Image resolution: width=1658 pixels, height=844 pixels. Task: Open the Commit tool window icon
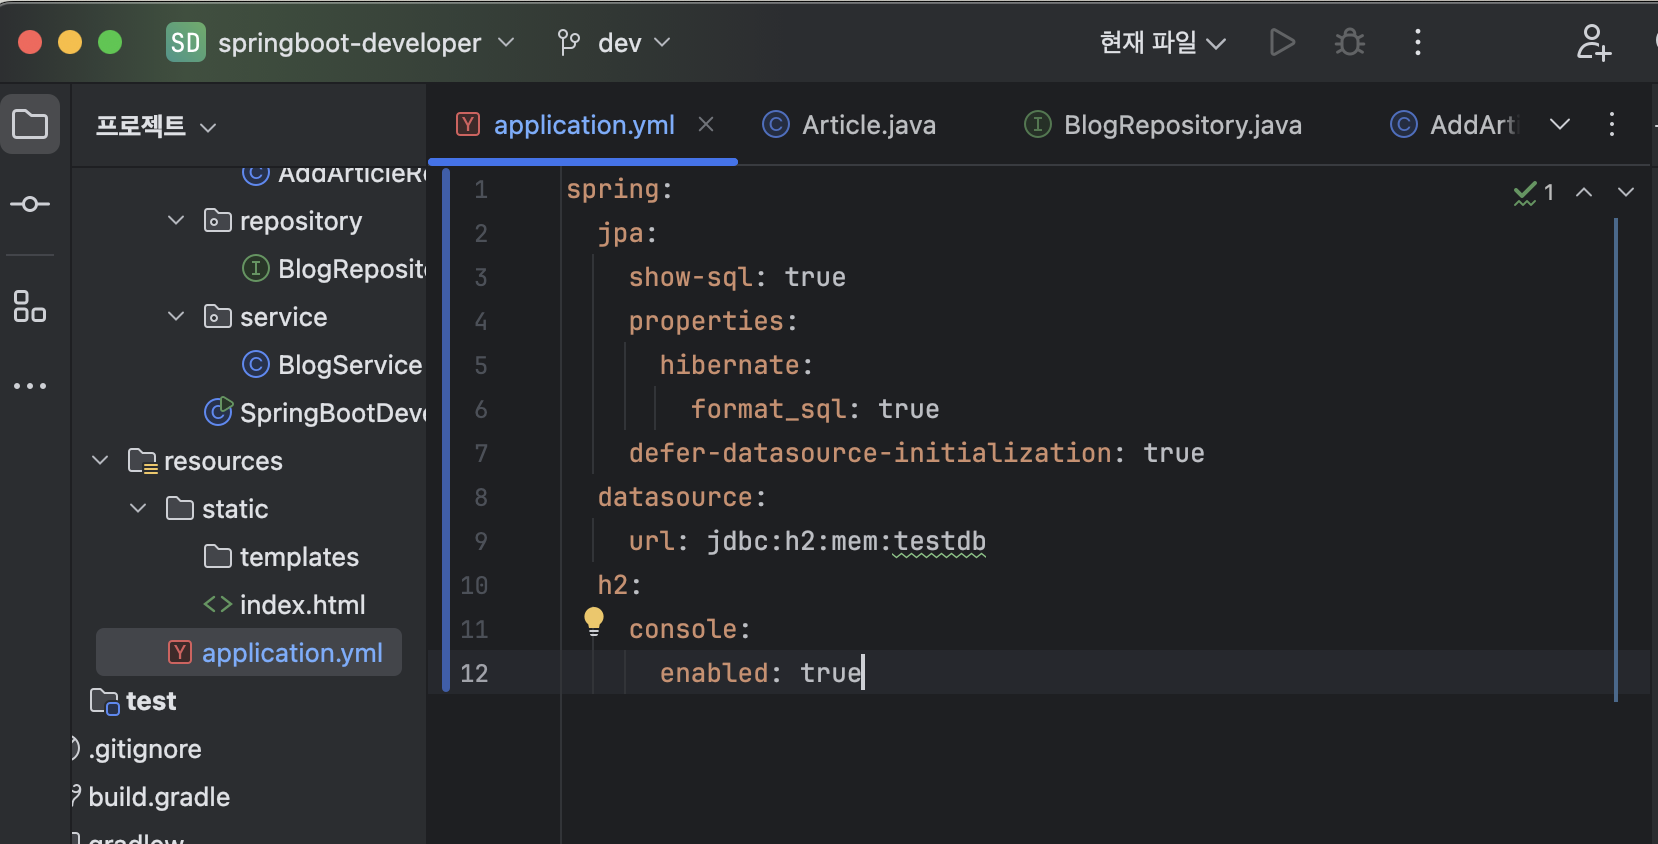tap(30, 204)
